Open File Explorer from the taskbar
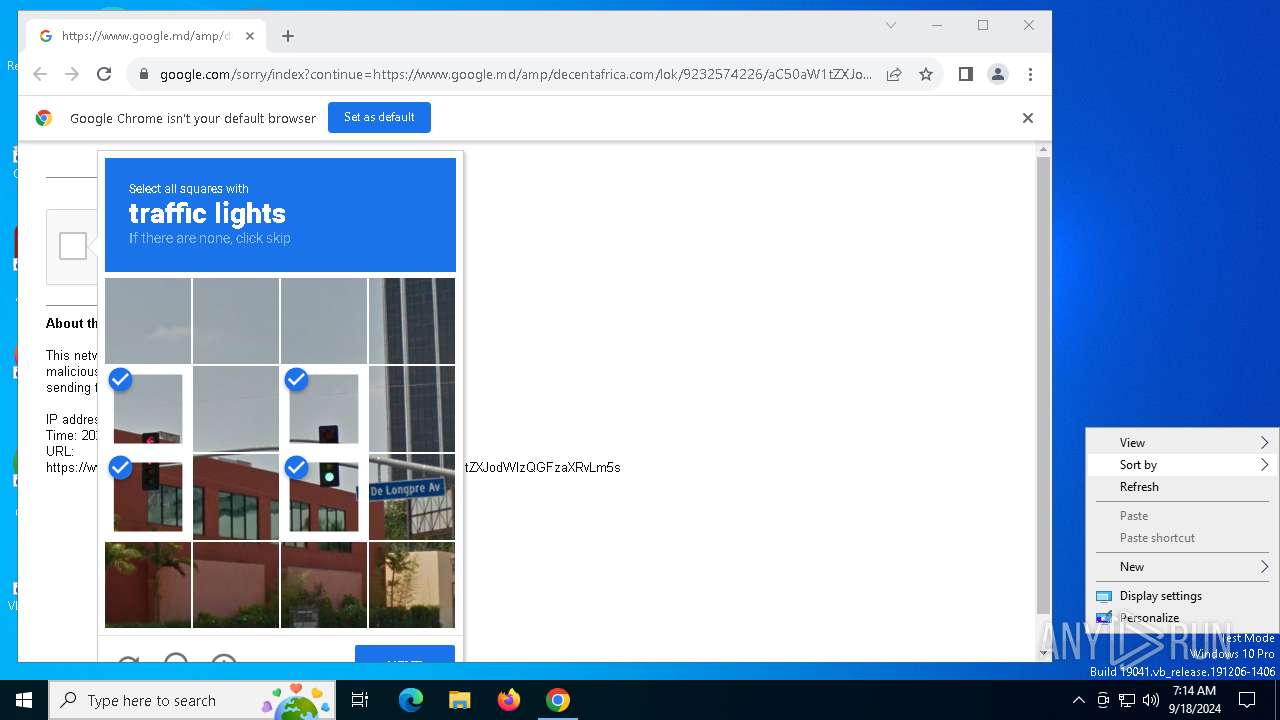Screen dimensions: 1280x720 coord(459,700)
